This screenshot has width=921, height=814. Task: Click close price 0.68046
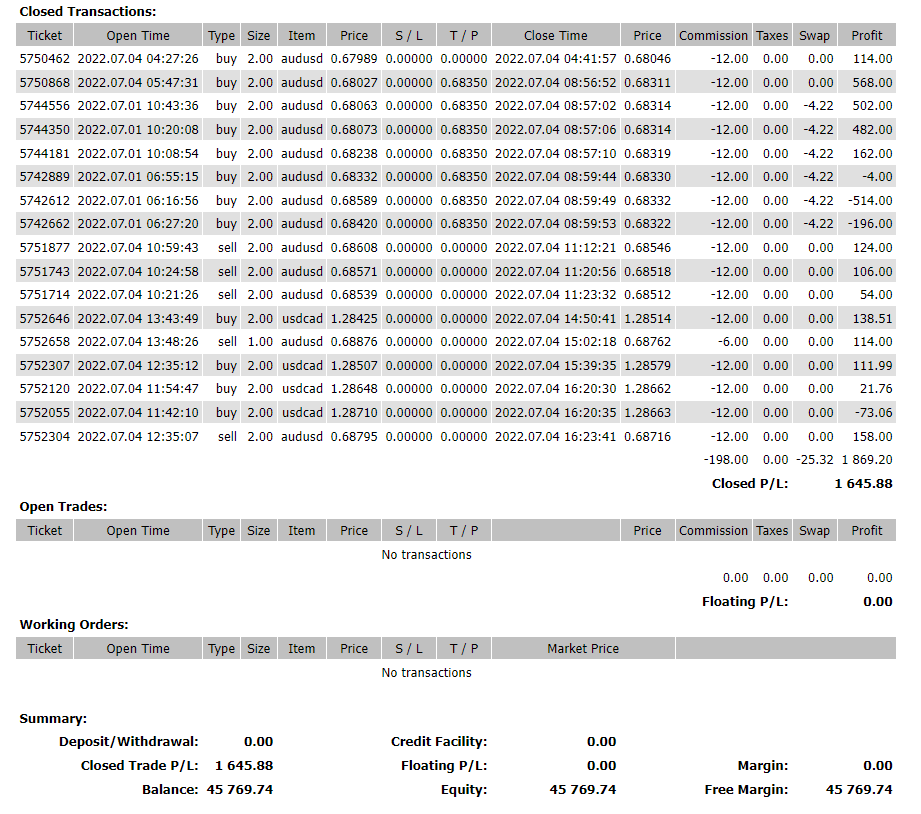647,59
